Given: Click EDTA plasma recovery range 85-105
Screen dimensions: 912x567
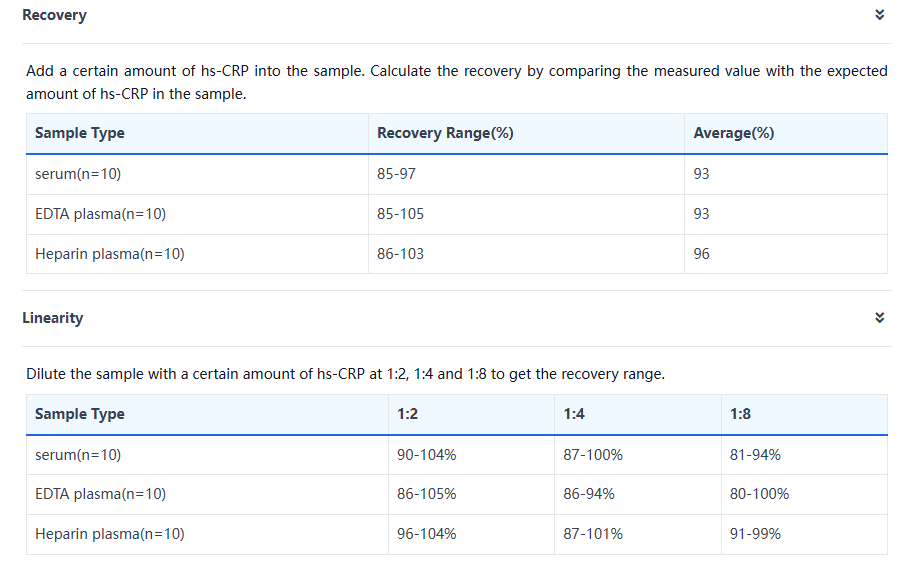Looking at the screenshot, I should pyautogui.click(x=400, y=214).
